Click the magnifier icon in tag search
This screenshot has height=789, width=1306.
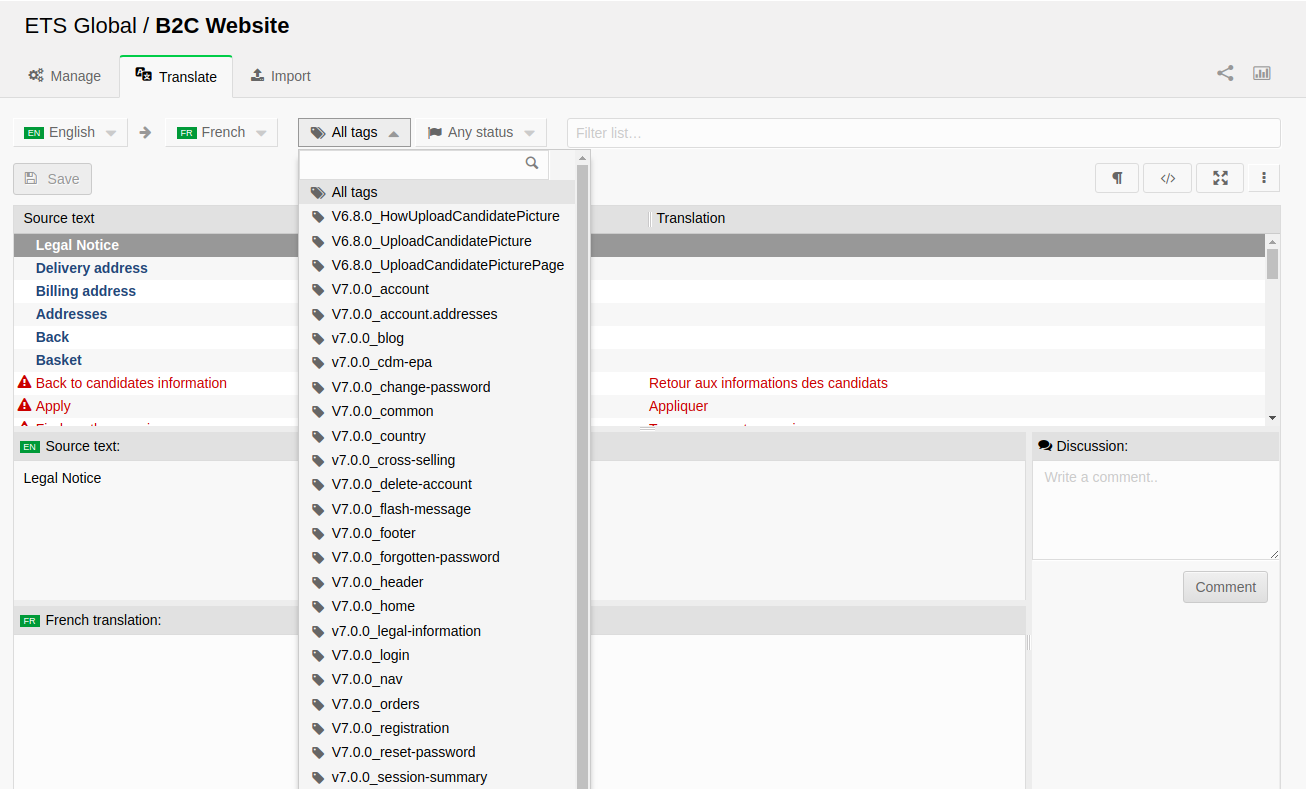click(532, 163)
